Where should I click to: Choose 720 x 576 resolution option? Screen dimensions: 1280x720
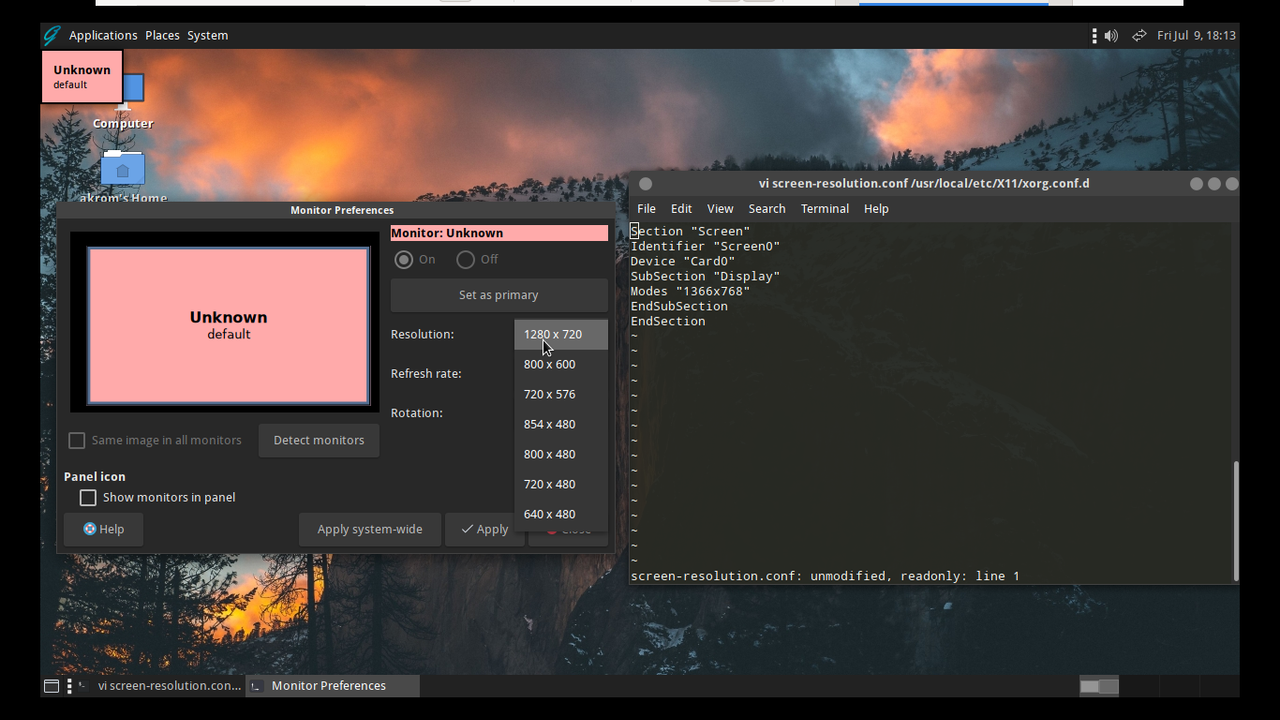(x=561, y=394)
